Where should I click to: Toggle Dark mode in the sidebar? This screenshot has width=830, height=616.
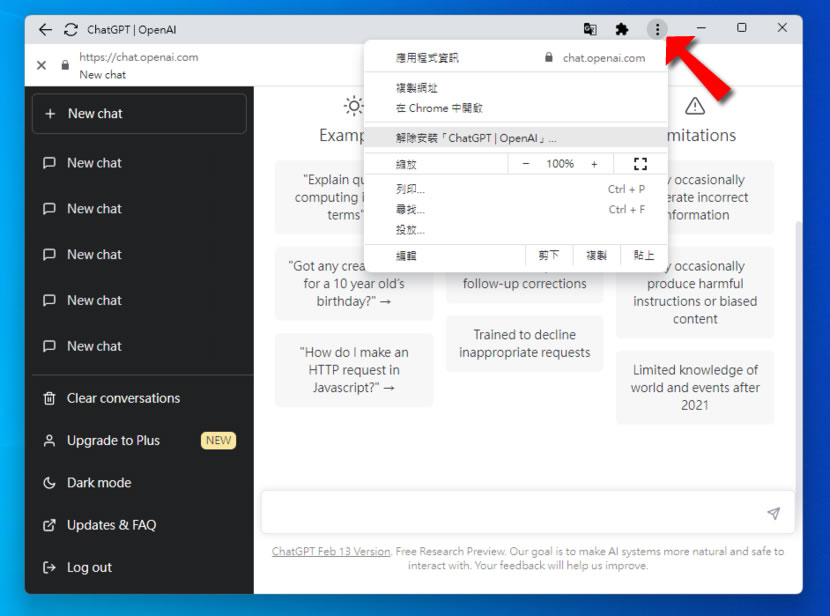pos(139,483)
